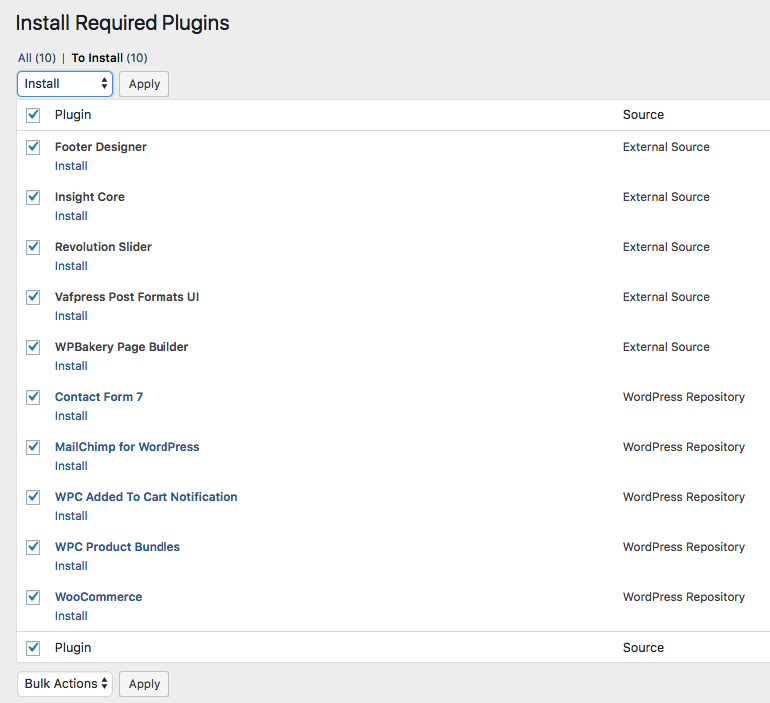Click the top Apply button

[144, 84]
